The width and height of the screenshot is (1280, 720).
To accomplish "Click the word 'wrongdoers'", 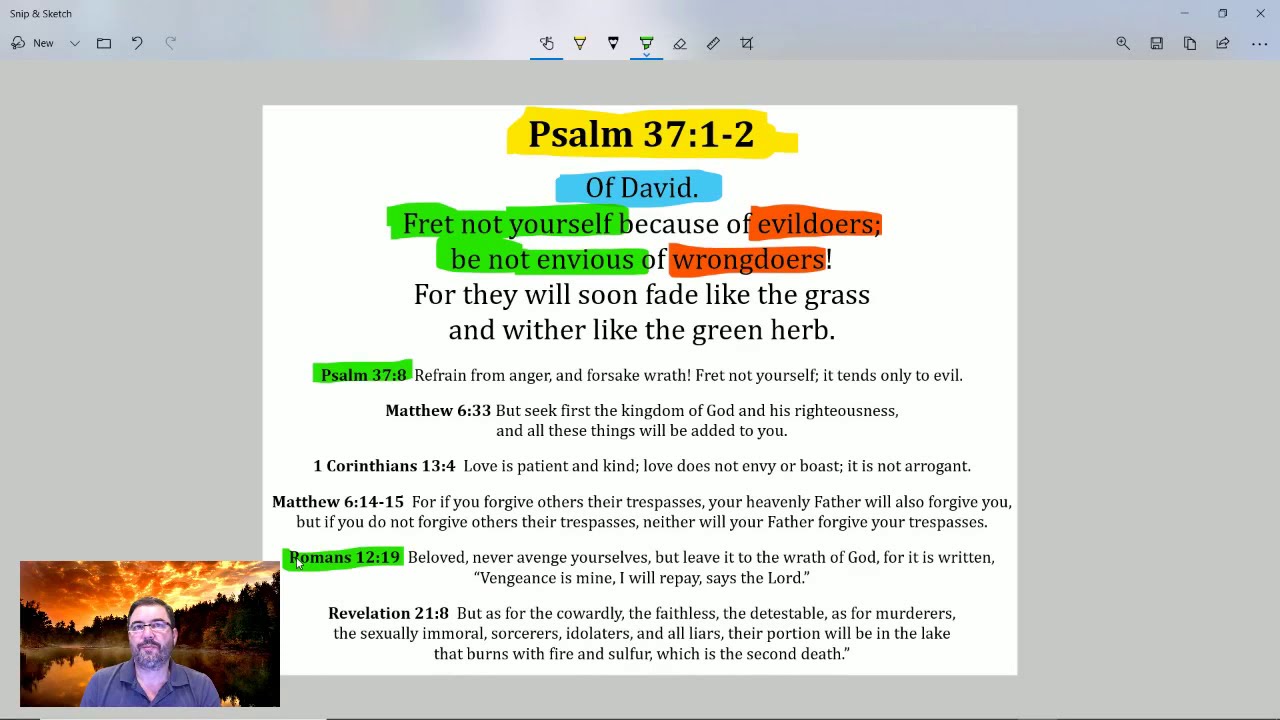I will click(748, 260).
